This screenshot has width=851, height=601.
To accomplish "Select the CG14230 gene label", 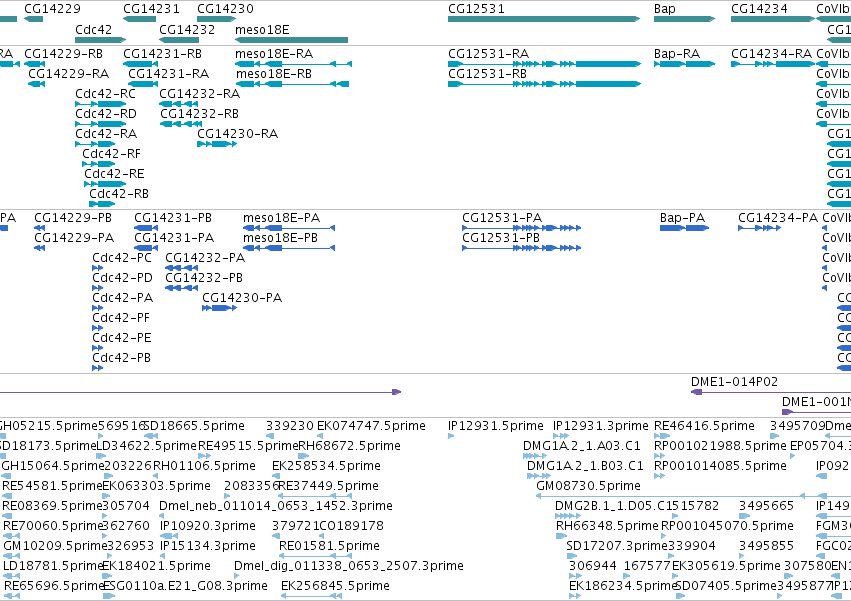I will [x=225, y=9].
